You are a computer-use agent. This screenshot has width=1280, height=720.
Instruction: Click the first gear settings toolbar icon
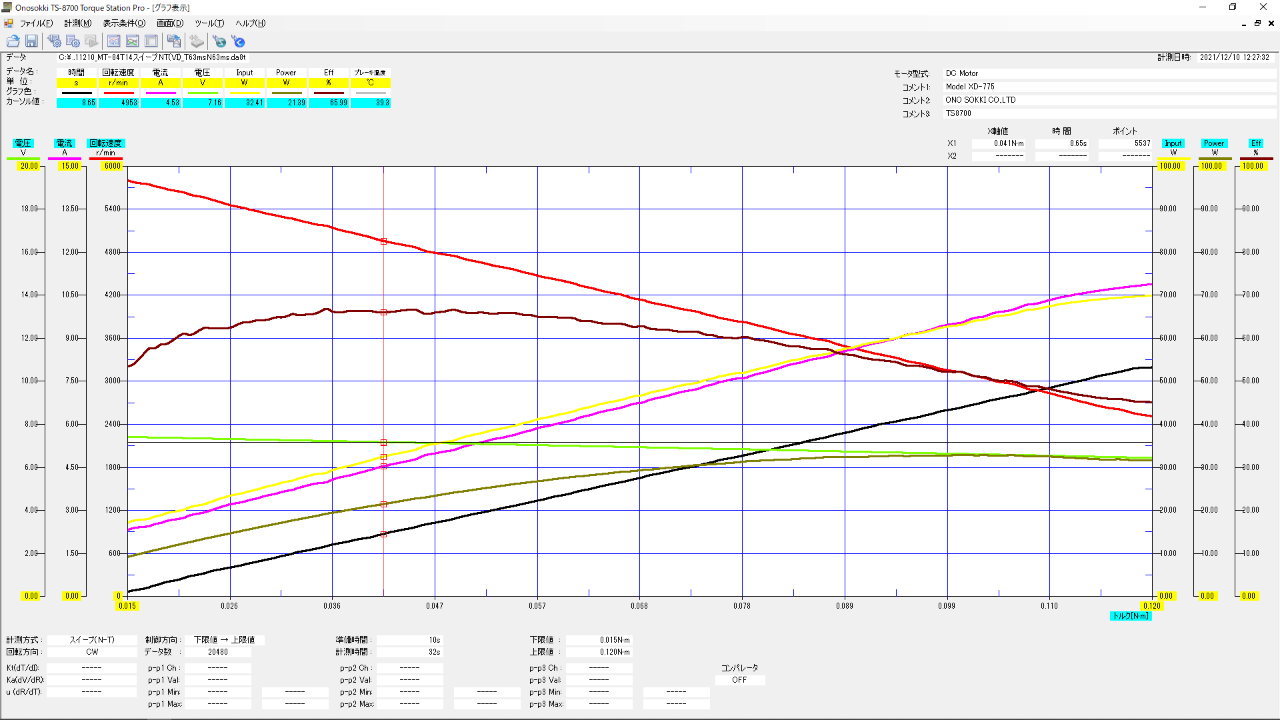point(54,41)
